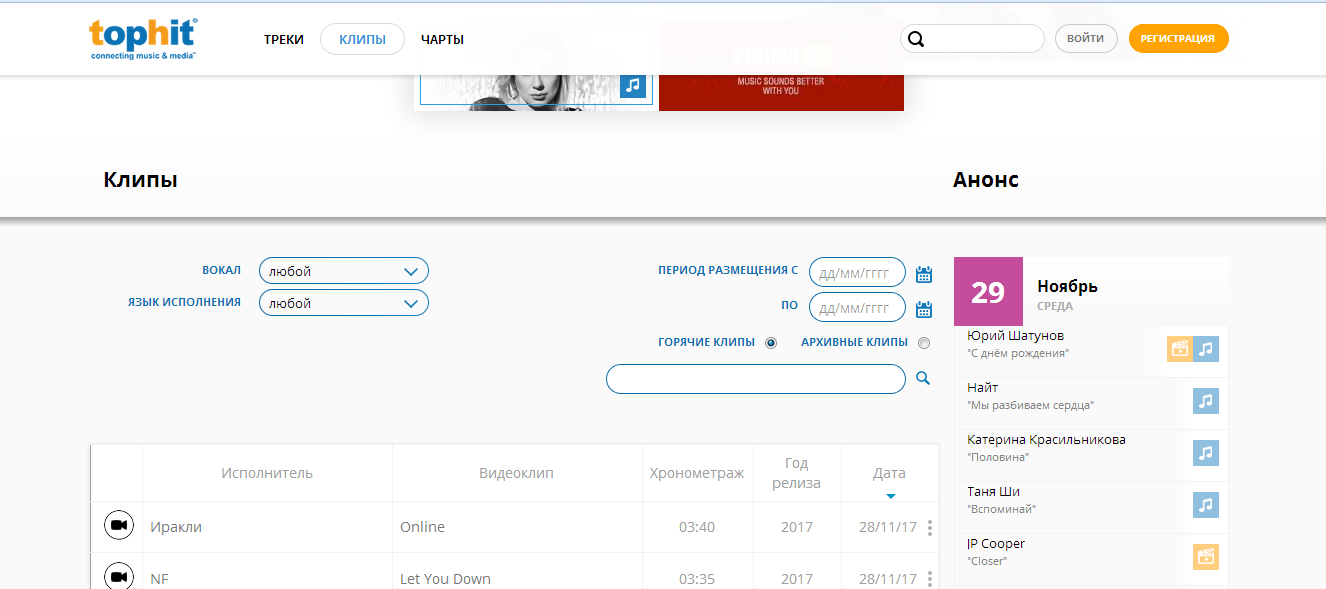Open the 'Треки' menu item
1326x589 pixels.
[x=284, y=39]
